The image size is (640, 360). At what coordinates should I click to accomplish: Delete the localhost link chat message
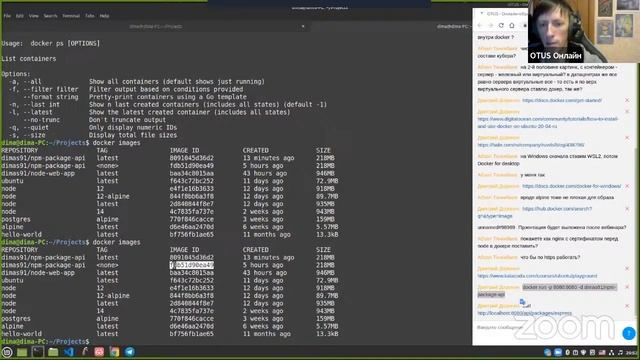tap(627, 306)
